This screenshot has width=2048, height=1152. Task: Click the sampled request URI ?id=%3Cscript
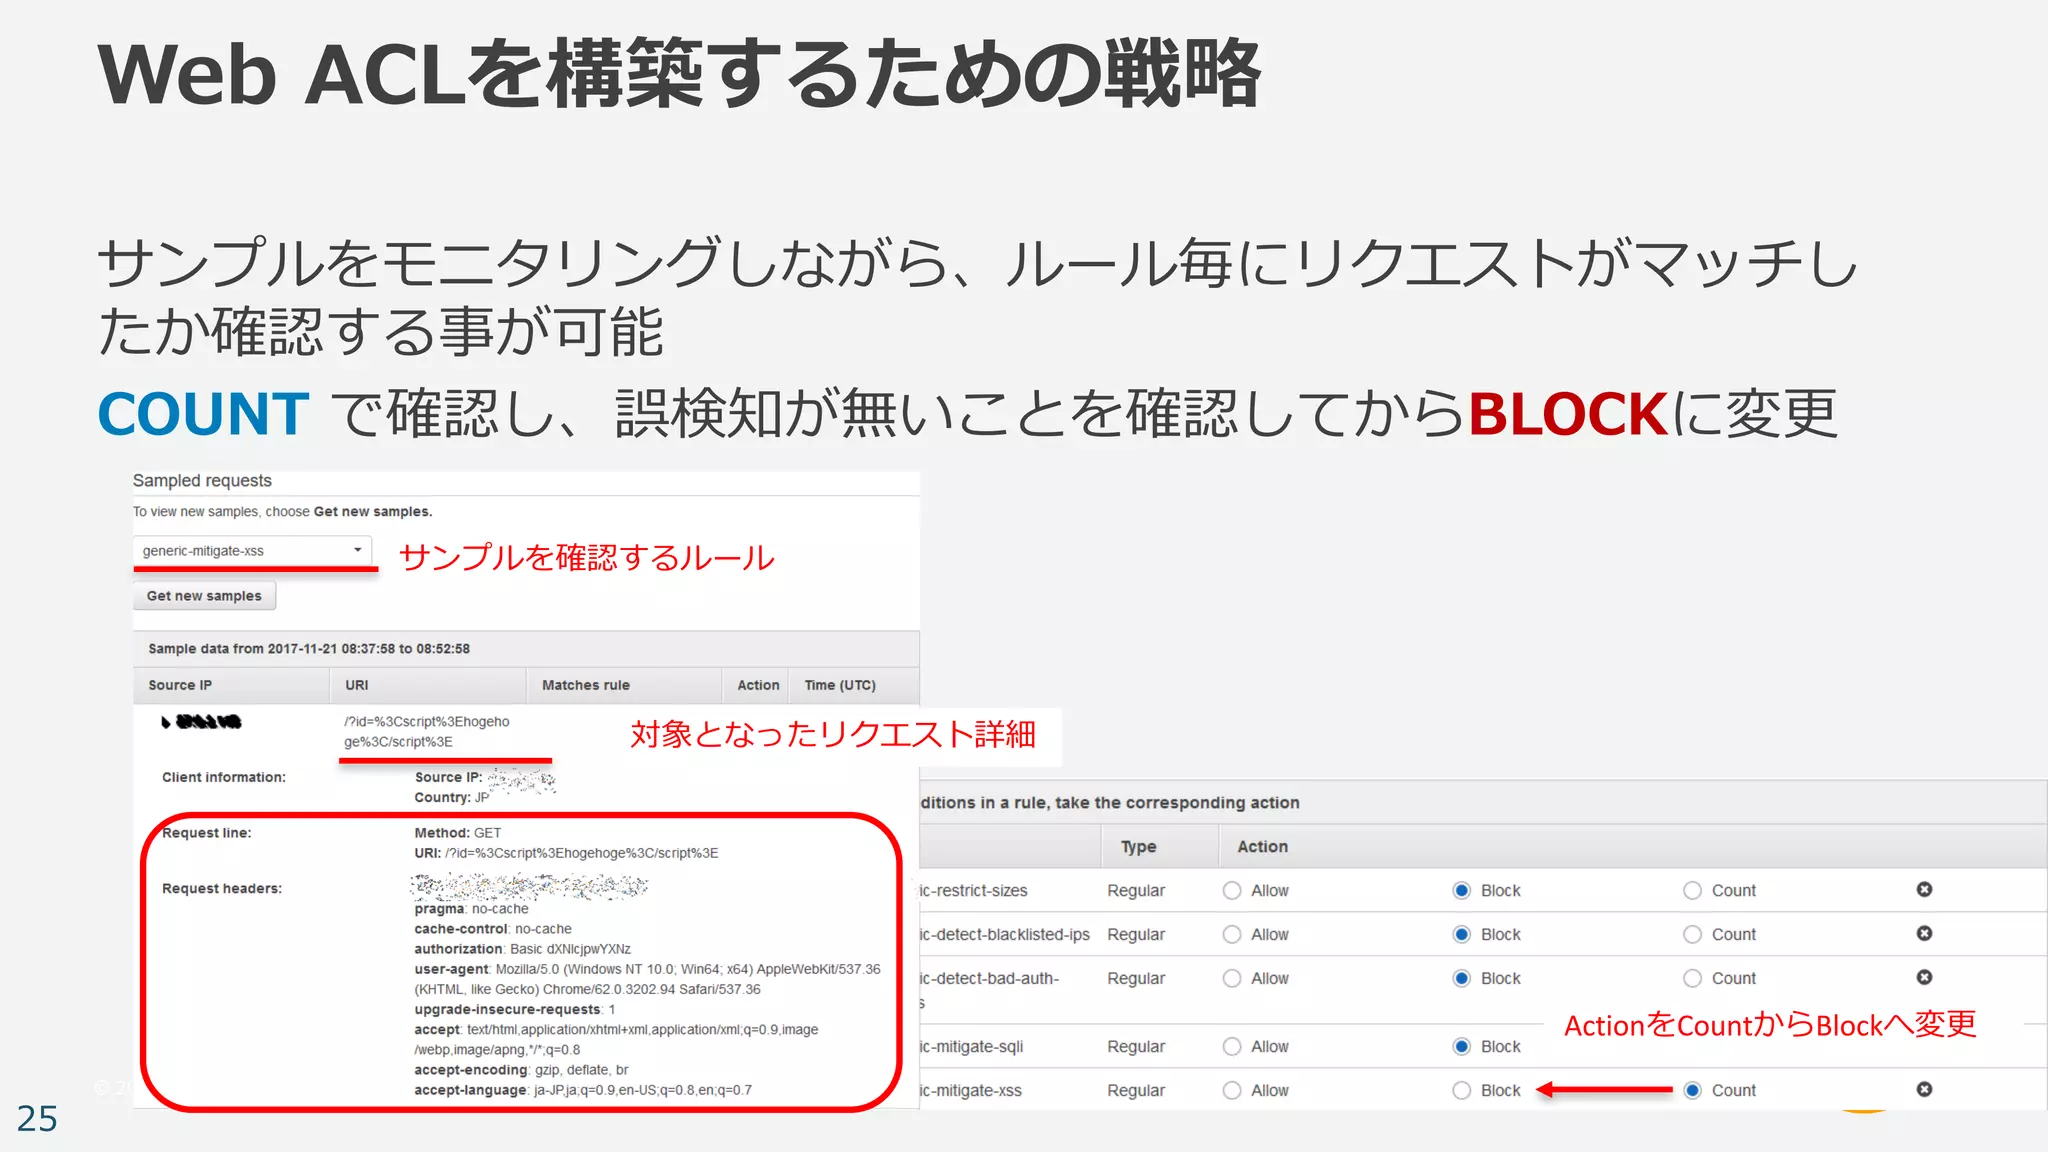click(x=427, y=732)
